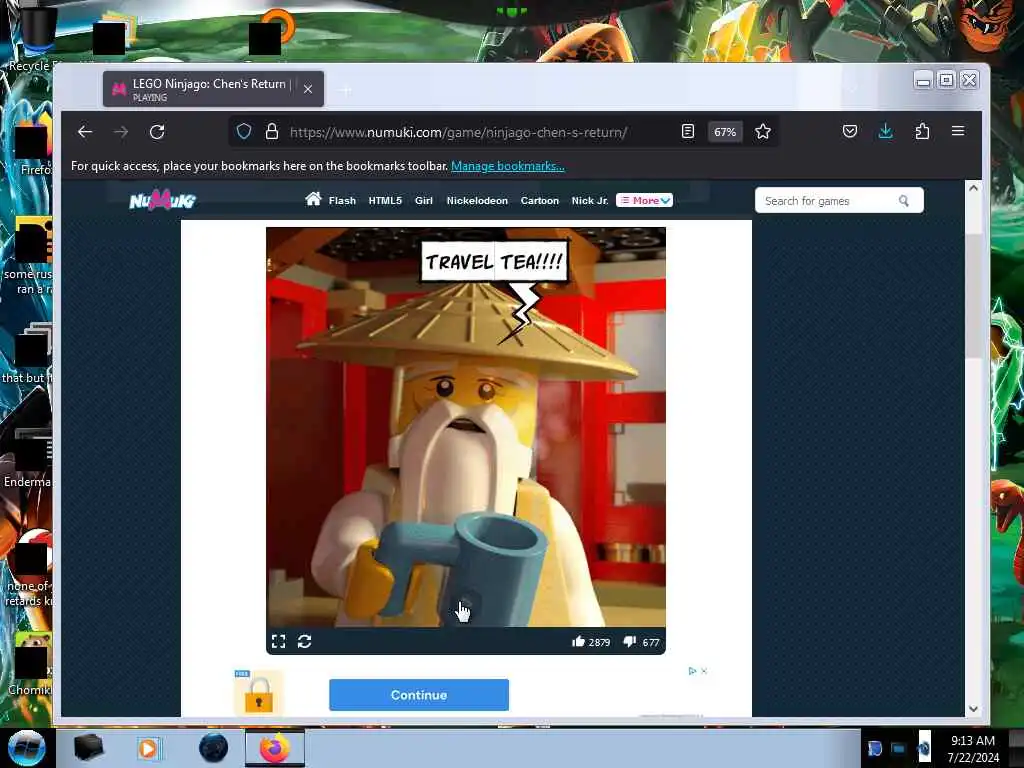Click the Manage bookmarks link
This screenshot has height=768, width=1024.
tap(507, 166)
